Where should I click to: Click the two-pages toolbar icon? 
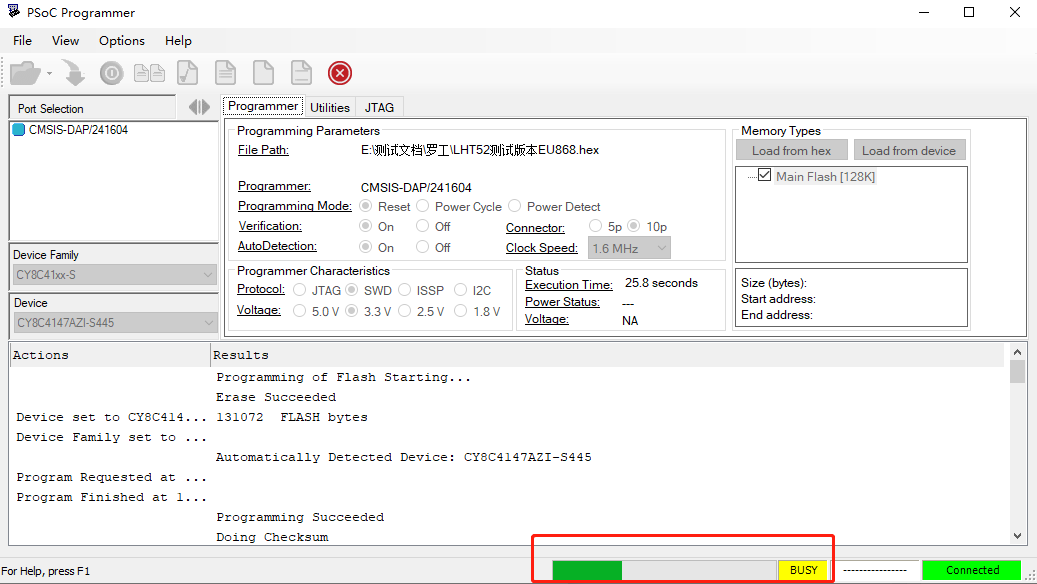149,73
